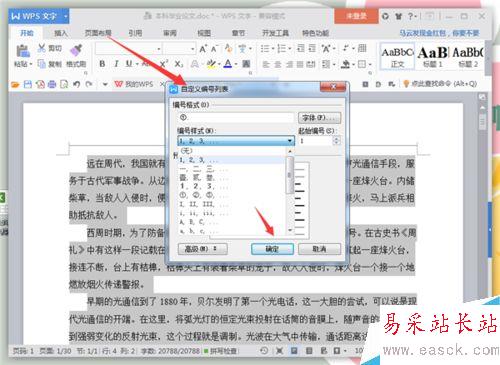This screenshot has width=500, height=365.
Task: Click the Paste (粘贴) icon
Action: (22, 51)
